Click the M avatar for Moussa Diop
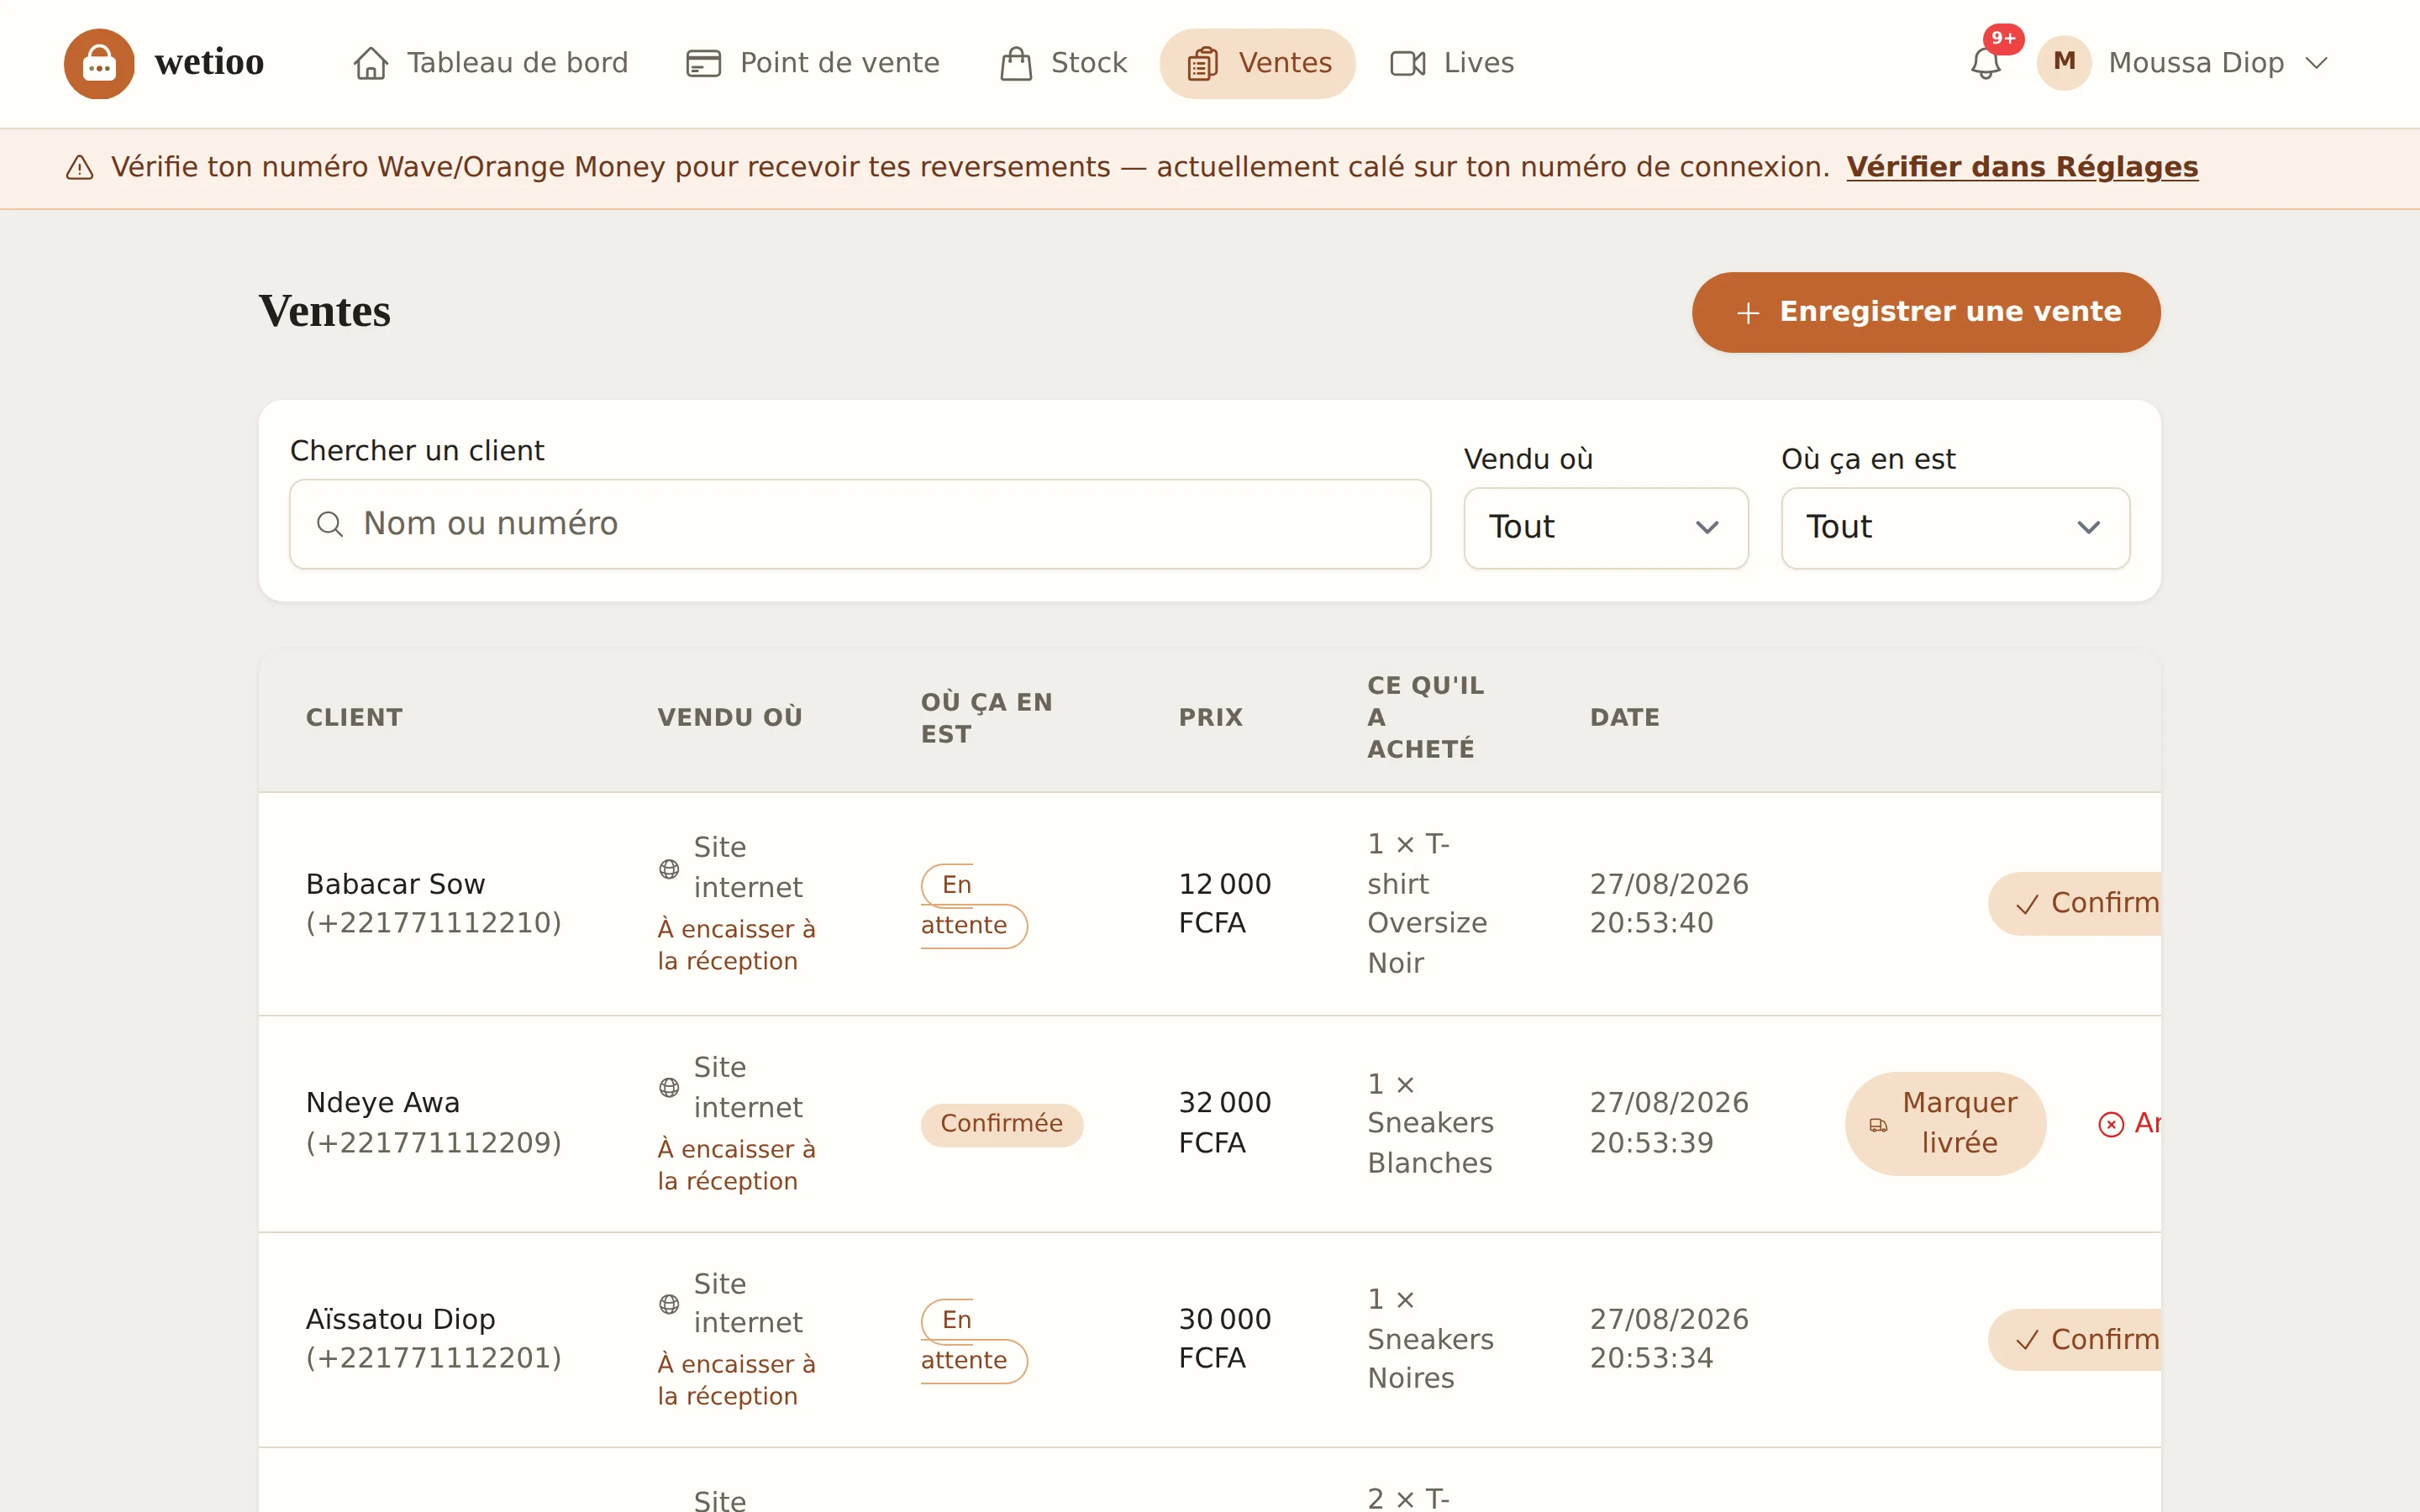This screenshot has height=1512, width=2420. (x=2064, y=62)
